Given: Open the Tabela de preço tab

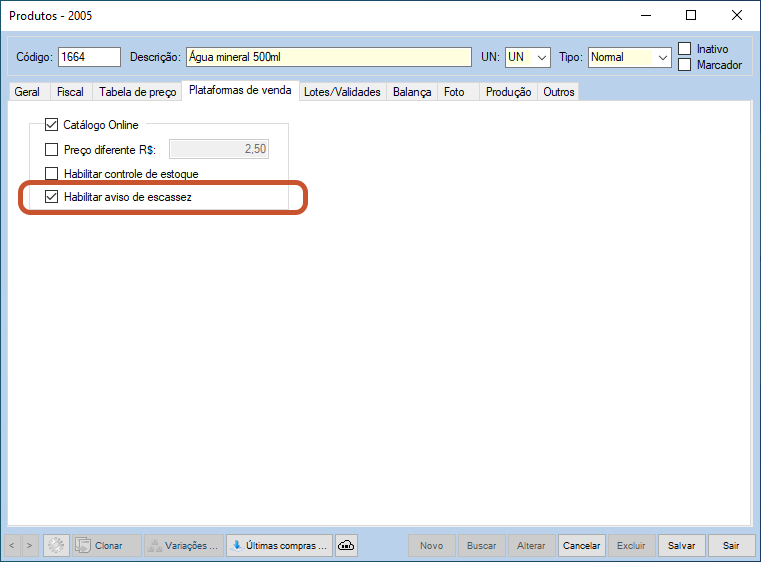Looking at the screenshot, I should point(137,92).
